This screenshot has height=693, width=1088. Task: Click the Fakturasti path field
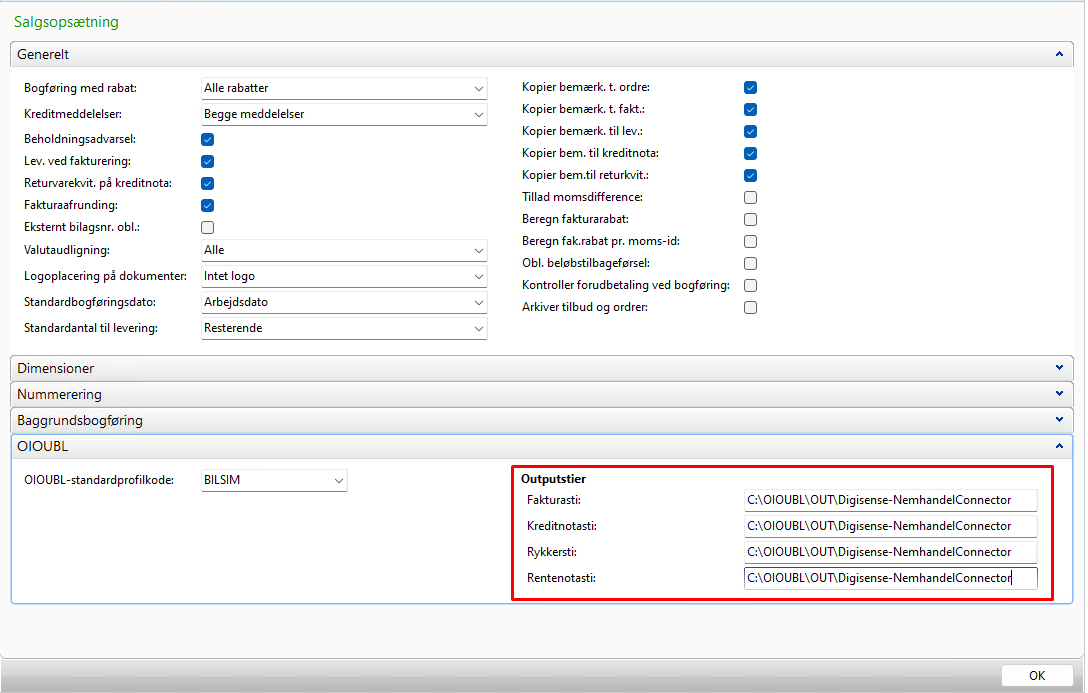click(890, 500)
